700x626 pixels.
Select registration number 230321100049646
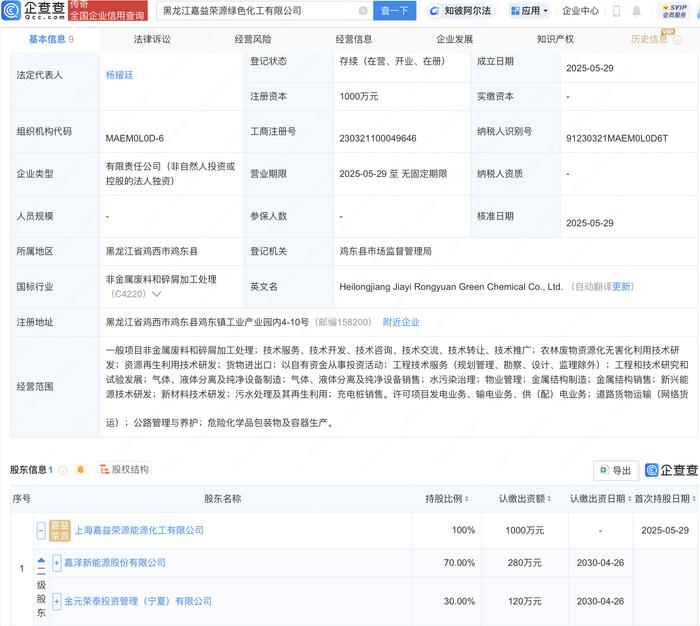tap(378, 138)
